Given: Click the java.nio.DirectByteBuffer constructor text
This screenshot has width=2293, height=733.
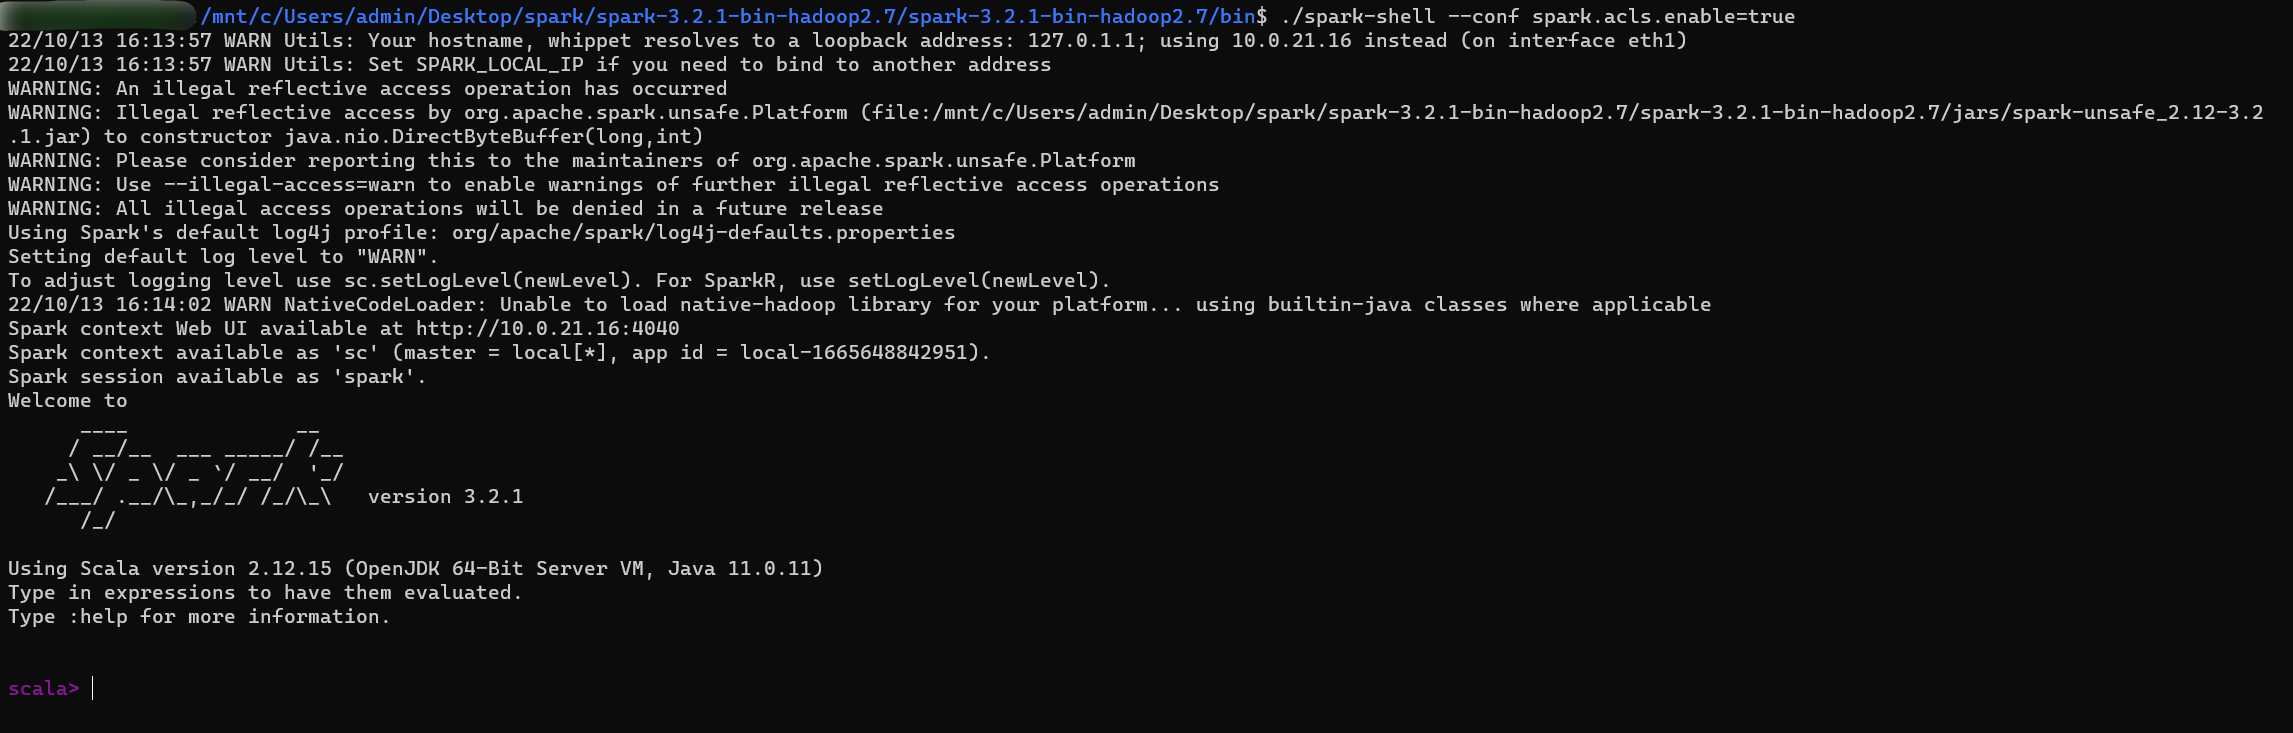Looking at the screenshot, I should pos(494,136).
